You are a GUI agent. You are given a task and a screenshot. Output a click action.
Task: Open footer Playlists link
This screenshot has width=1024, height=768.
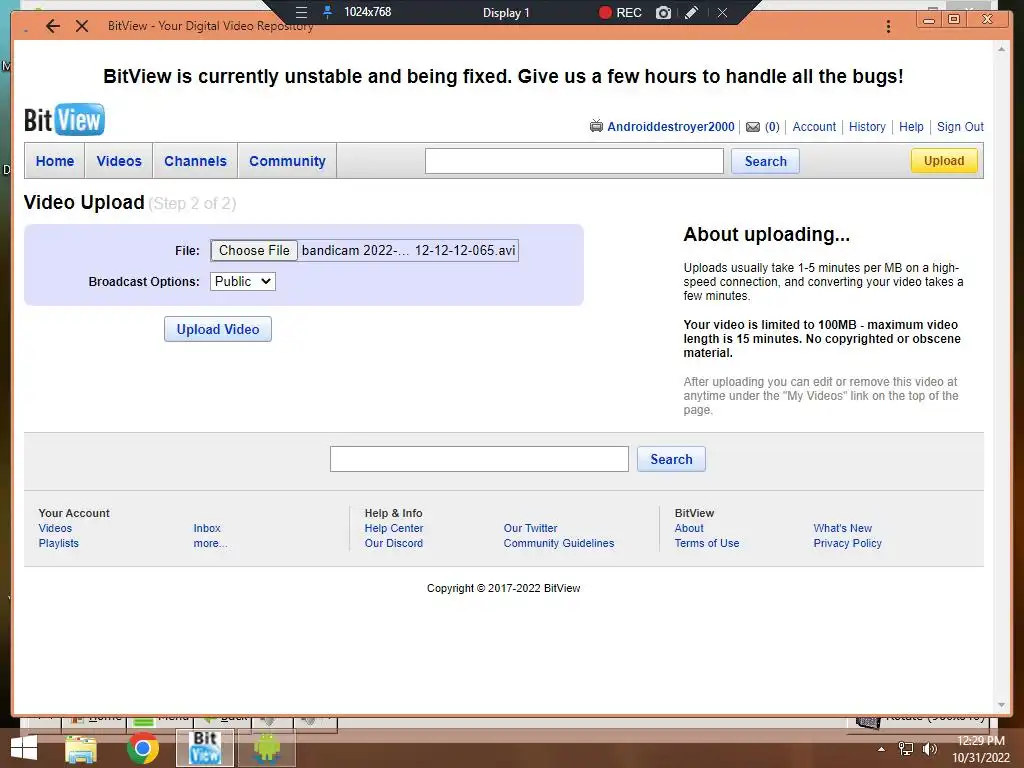(58, 543)
